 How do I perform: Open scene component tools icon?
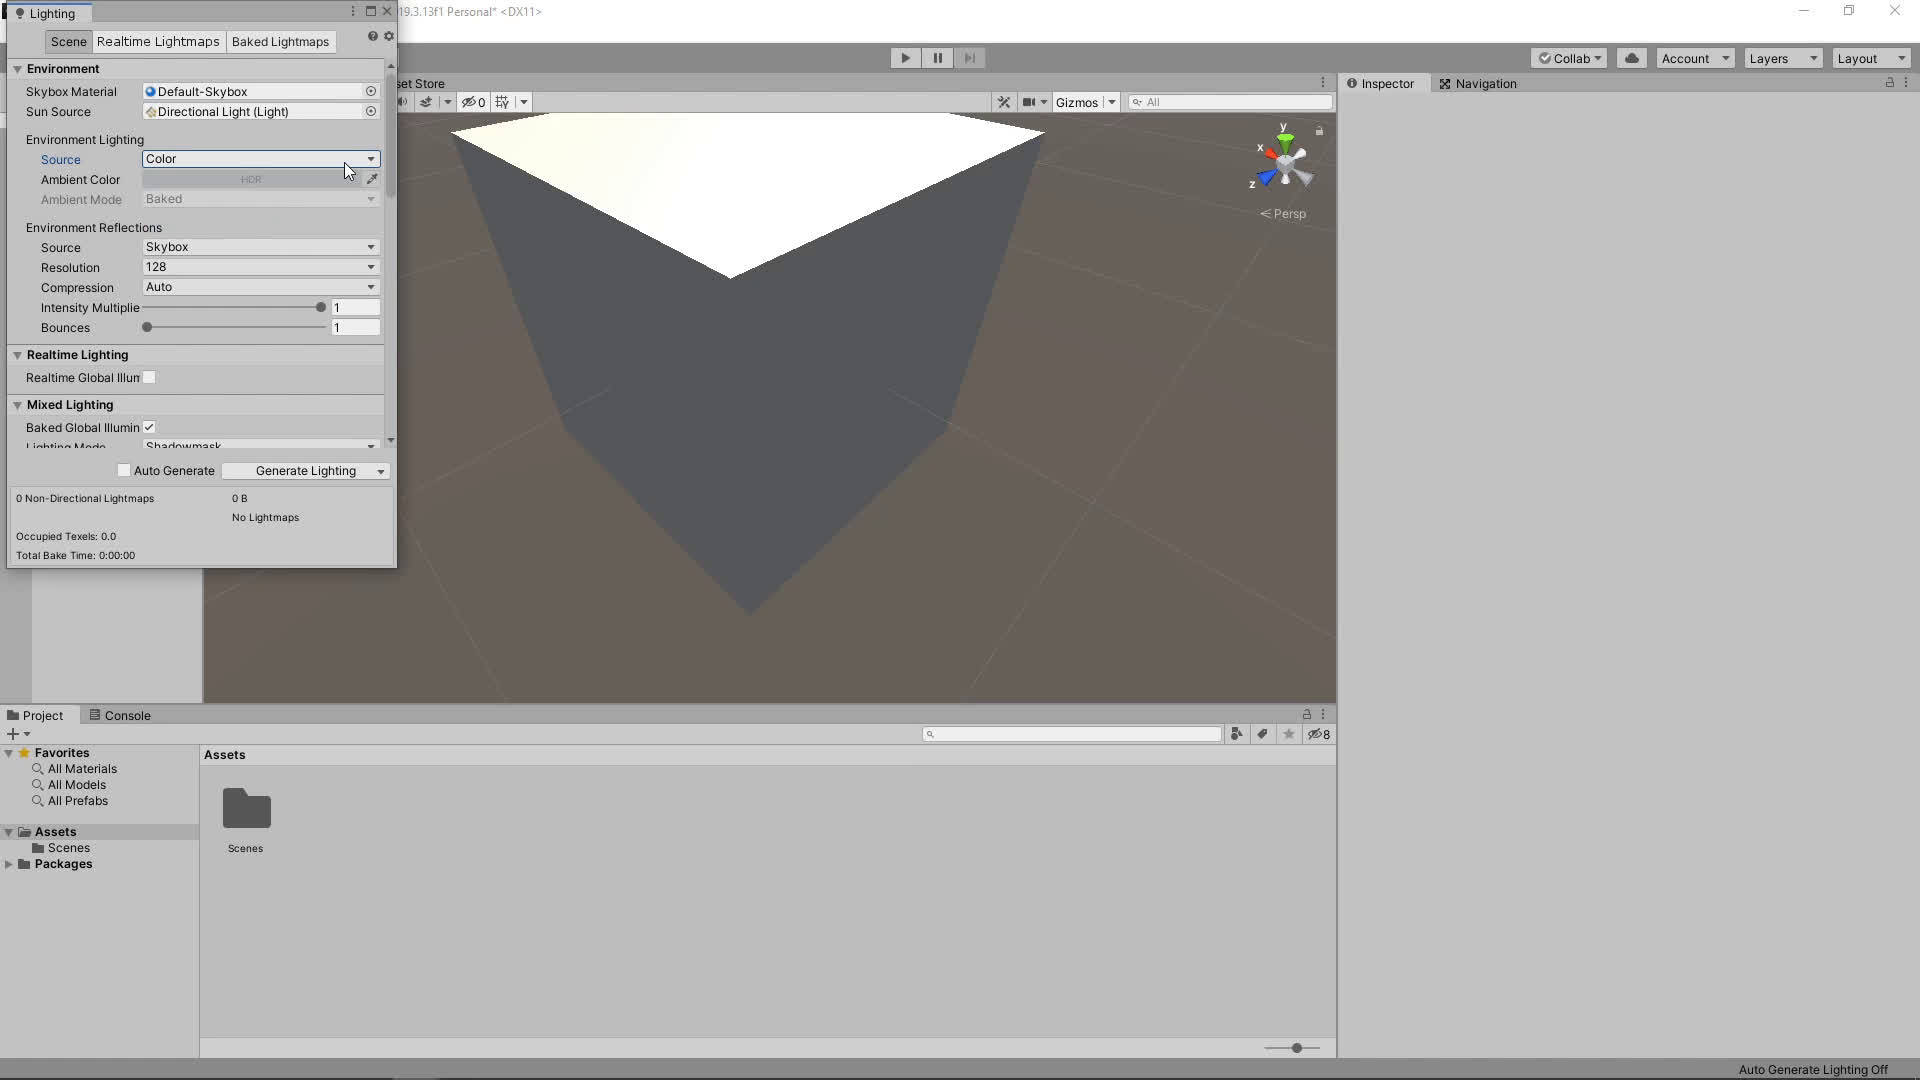tap(1004, 102)
